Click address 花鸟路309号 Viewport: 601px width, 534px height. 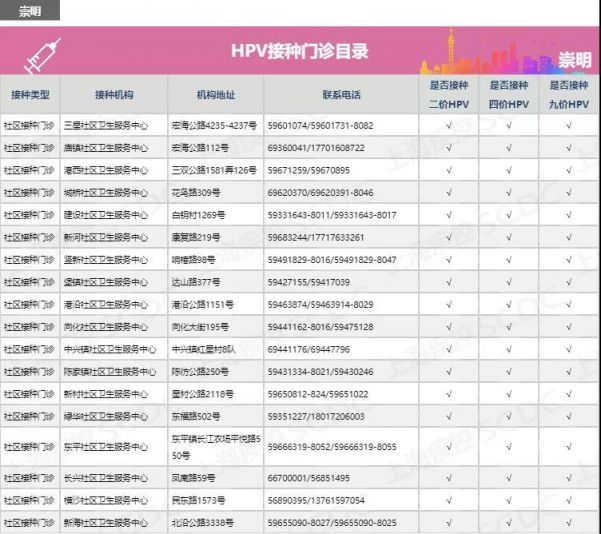coord(195,193)
